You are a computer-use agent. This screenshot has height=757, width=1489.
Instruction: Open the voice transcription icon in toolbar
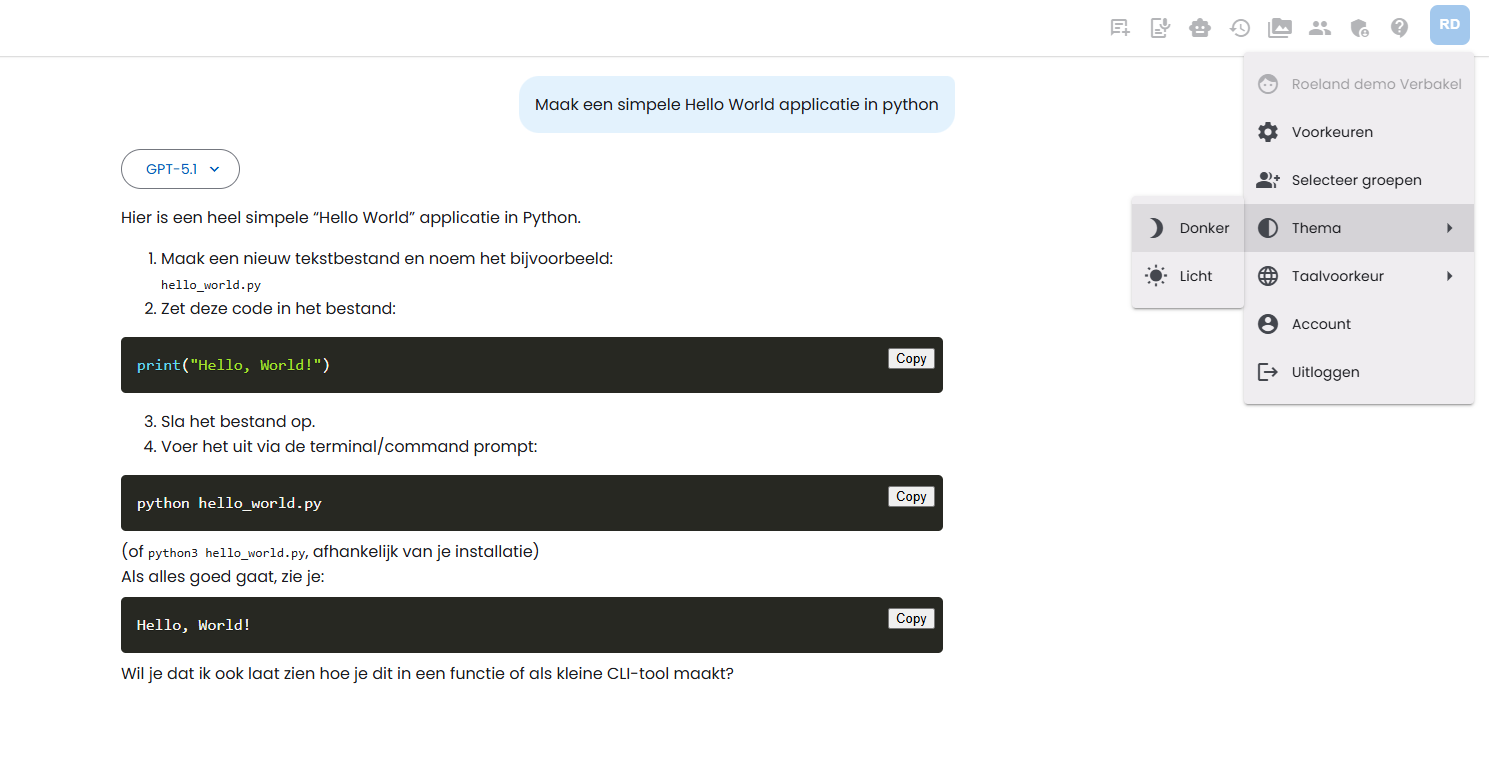pyautogui.click(x=1160, y=28)
